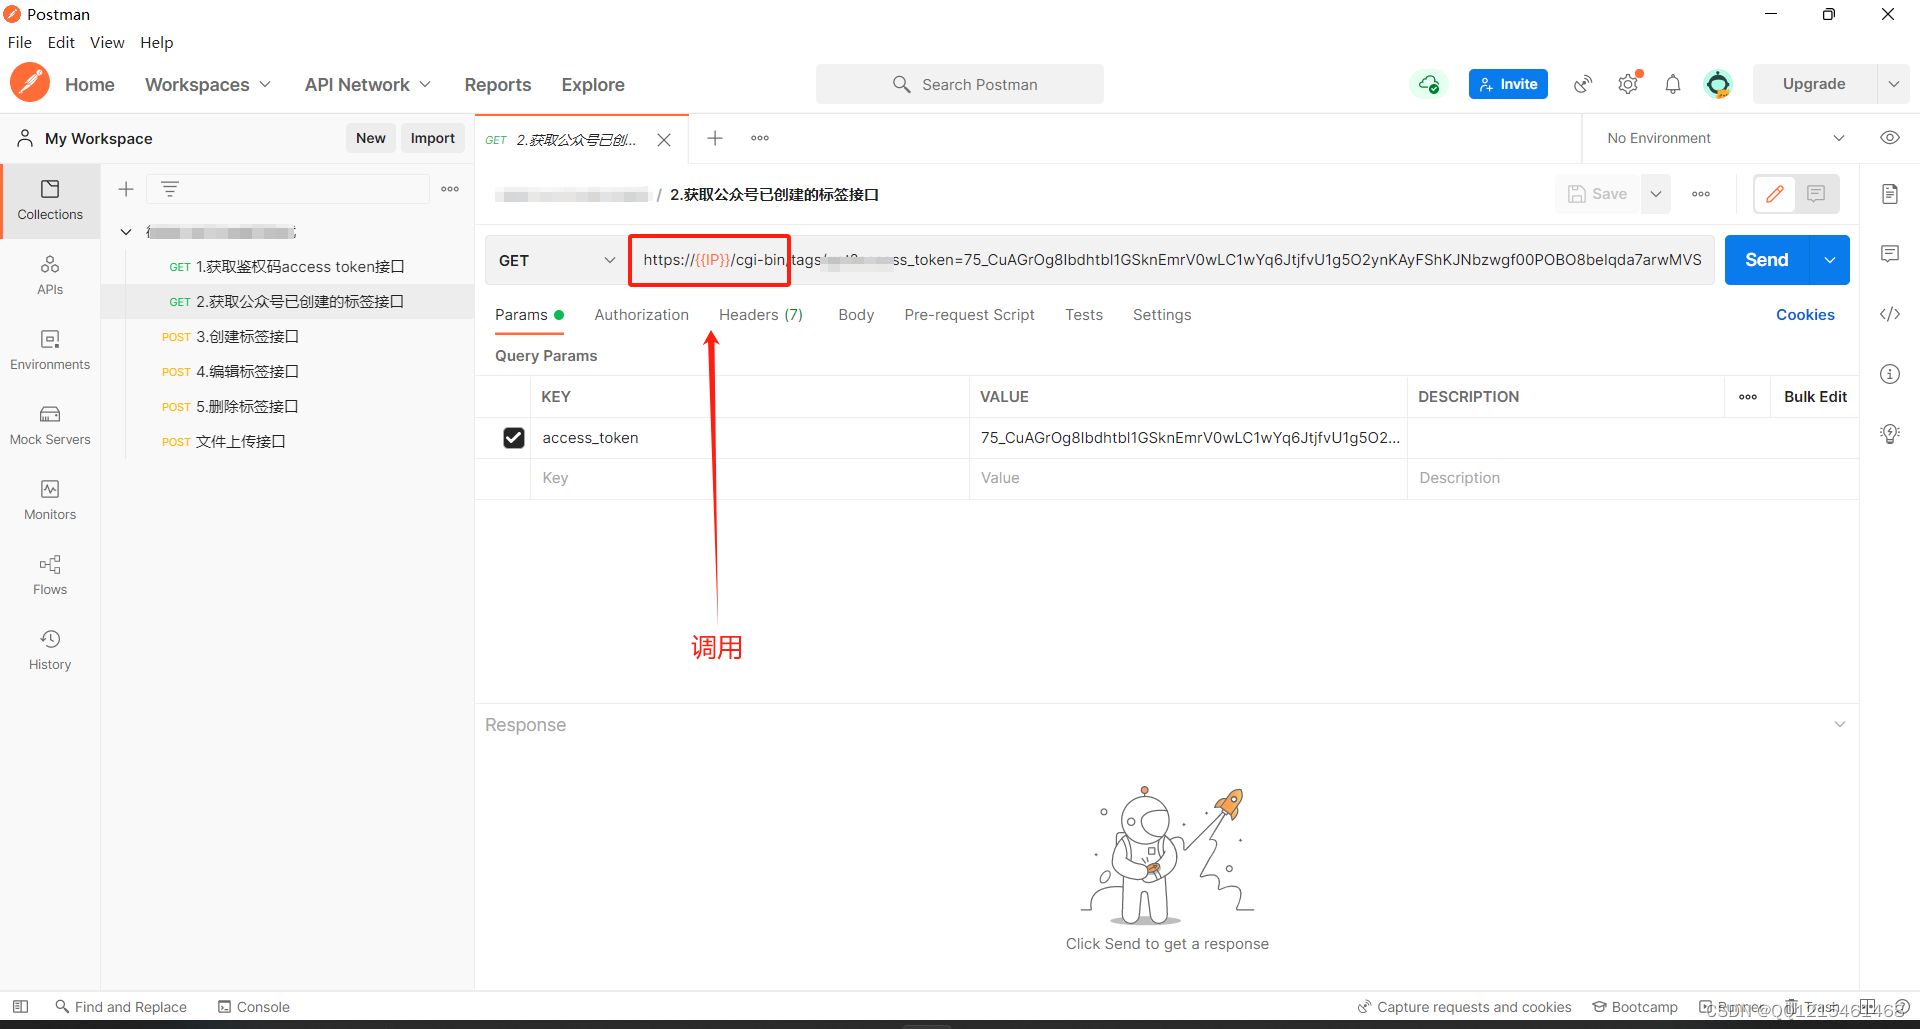Open the No Environment selector
The image size is (1920, 1029).
pos(1725,138)
